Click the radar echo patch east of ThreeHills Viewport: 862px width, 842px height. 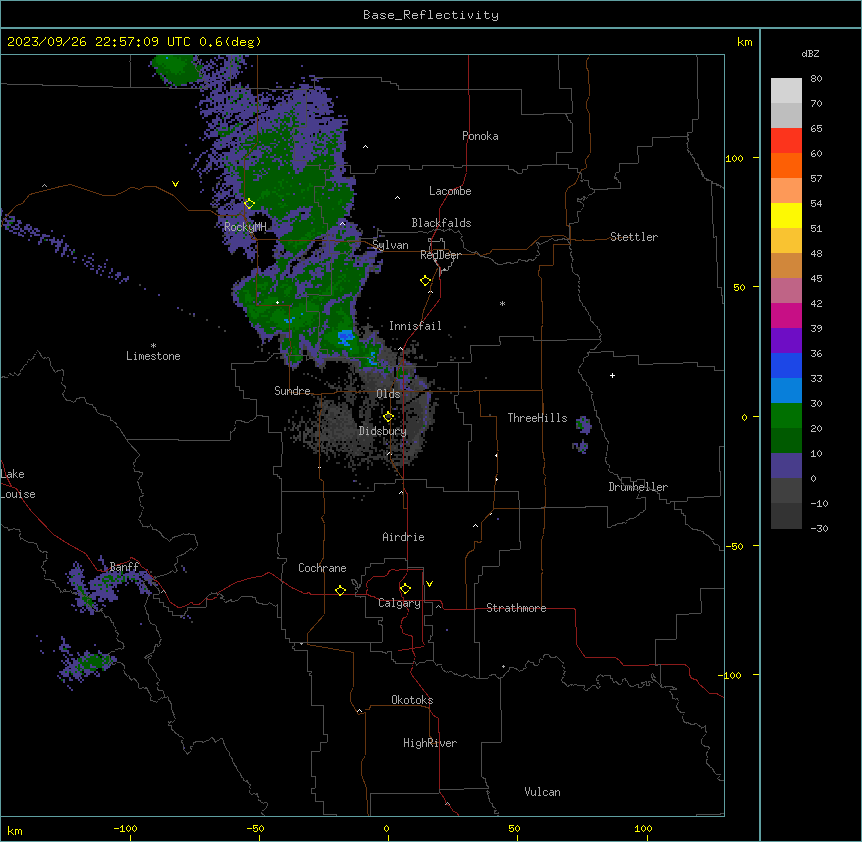pos(583,425)
